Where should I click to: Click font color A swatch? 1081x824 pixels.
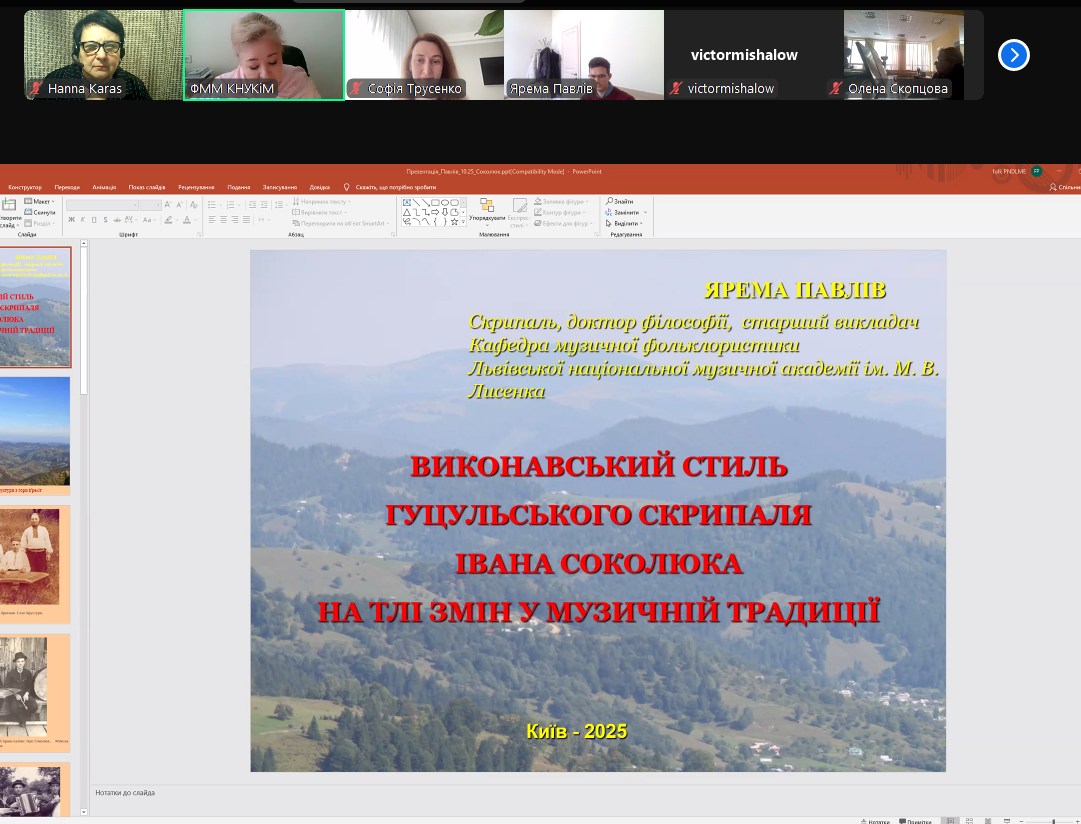(x=187, y=220)
